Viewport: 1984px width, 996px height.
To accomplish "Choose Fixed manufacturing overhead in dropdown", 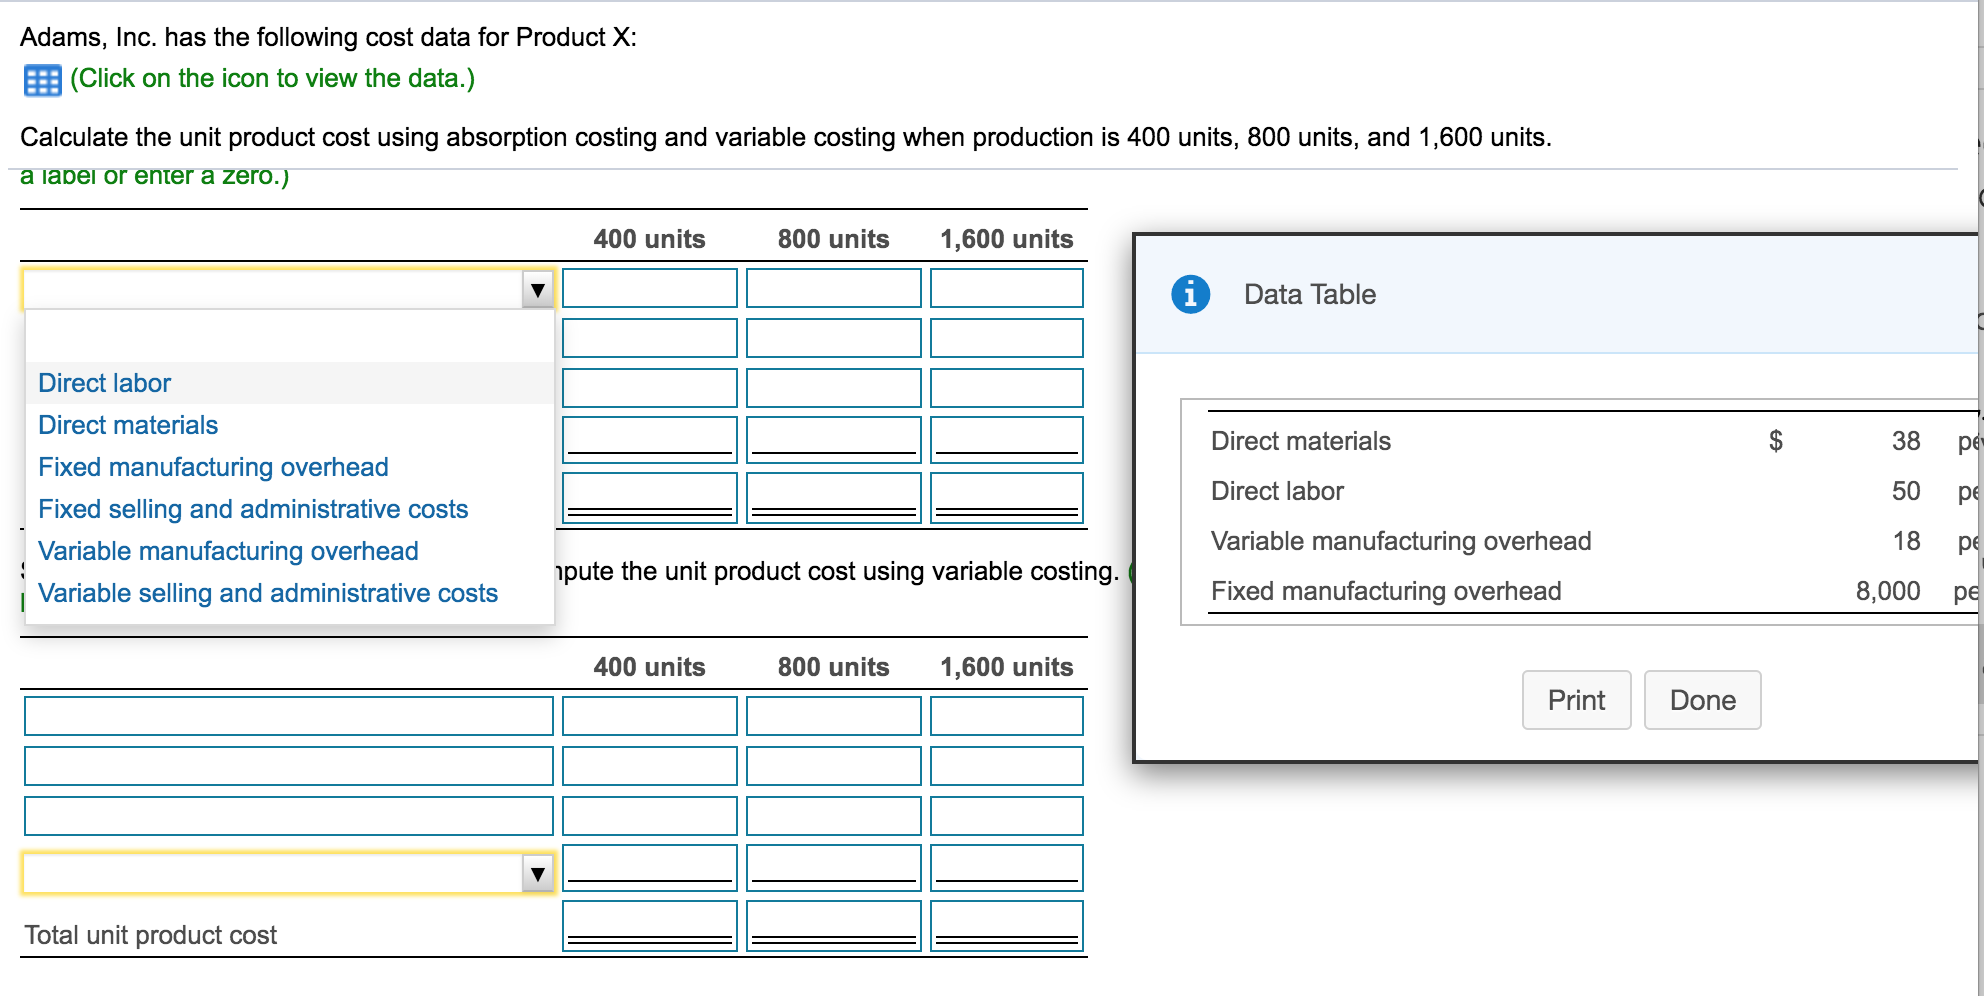I will [290, 467].
